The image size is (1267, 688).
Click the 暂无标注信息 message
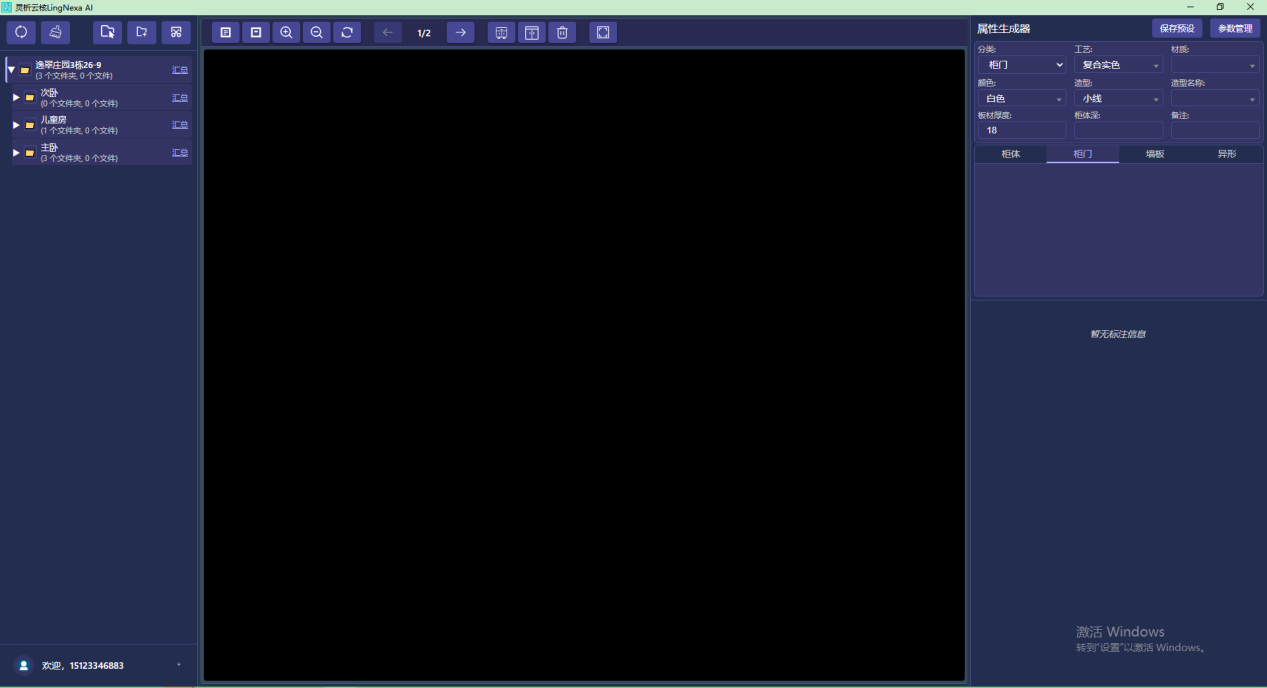(x=1118, y=334)
